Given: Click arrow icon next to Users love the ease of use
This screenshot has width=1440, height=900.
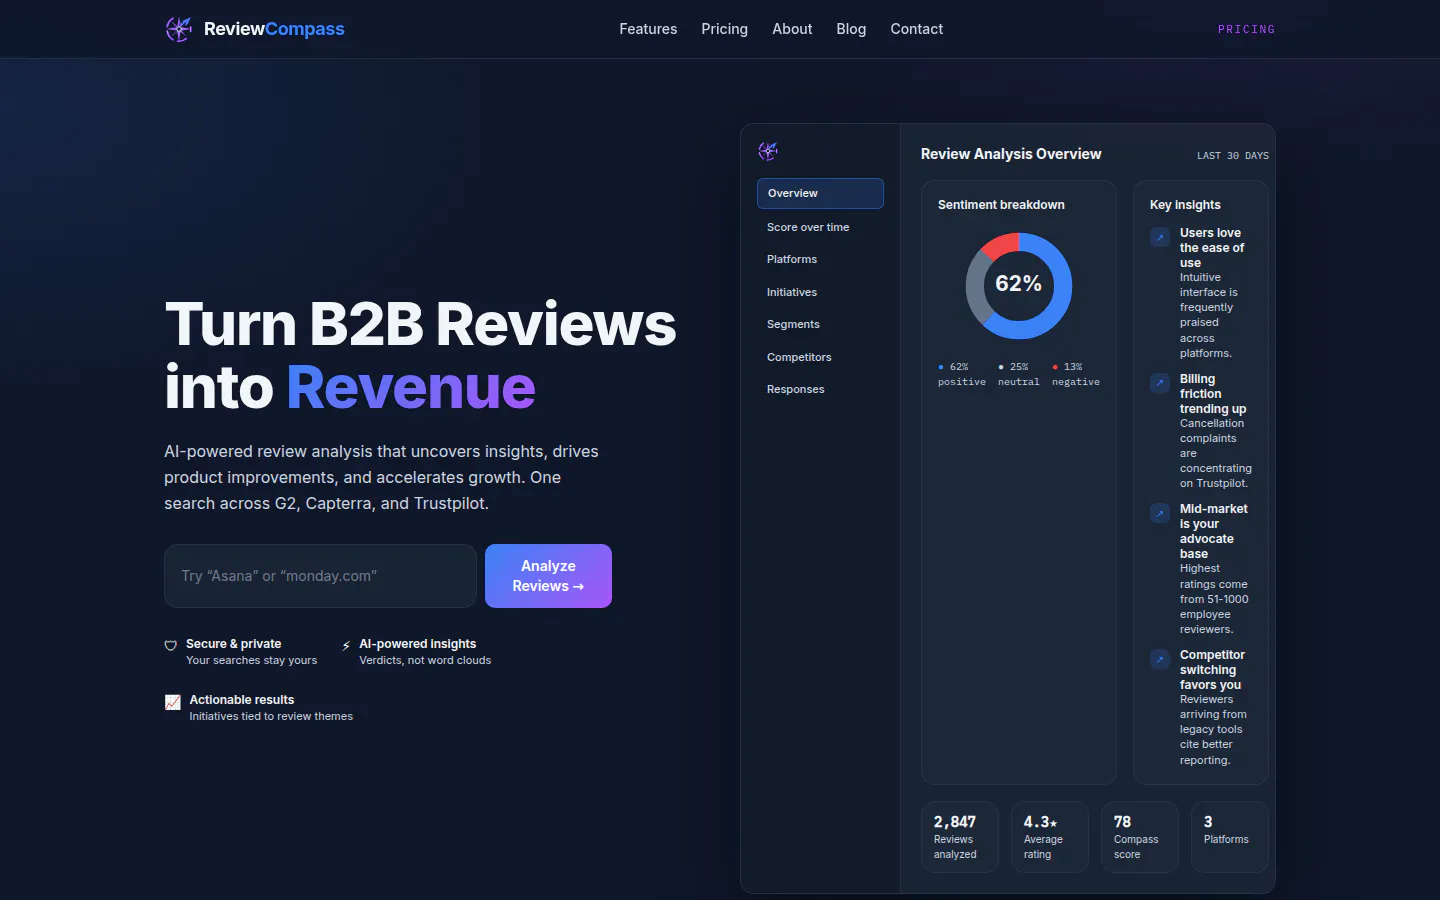Looking at the screenshot, I should pyautogui.click(x=1160, y=237).
